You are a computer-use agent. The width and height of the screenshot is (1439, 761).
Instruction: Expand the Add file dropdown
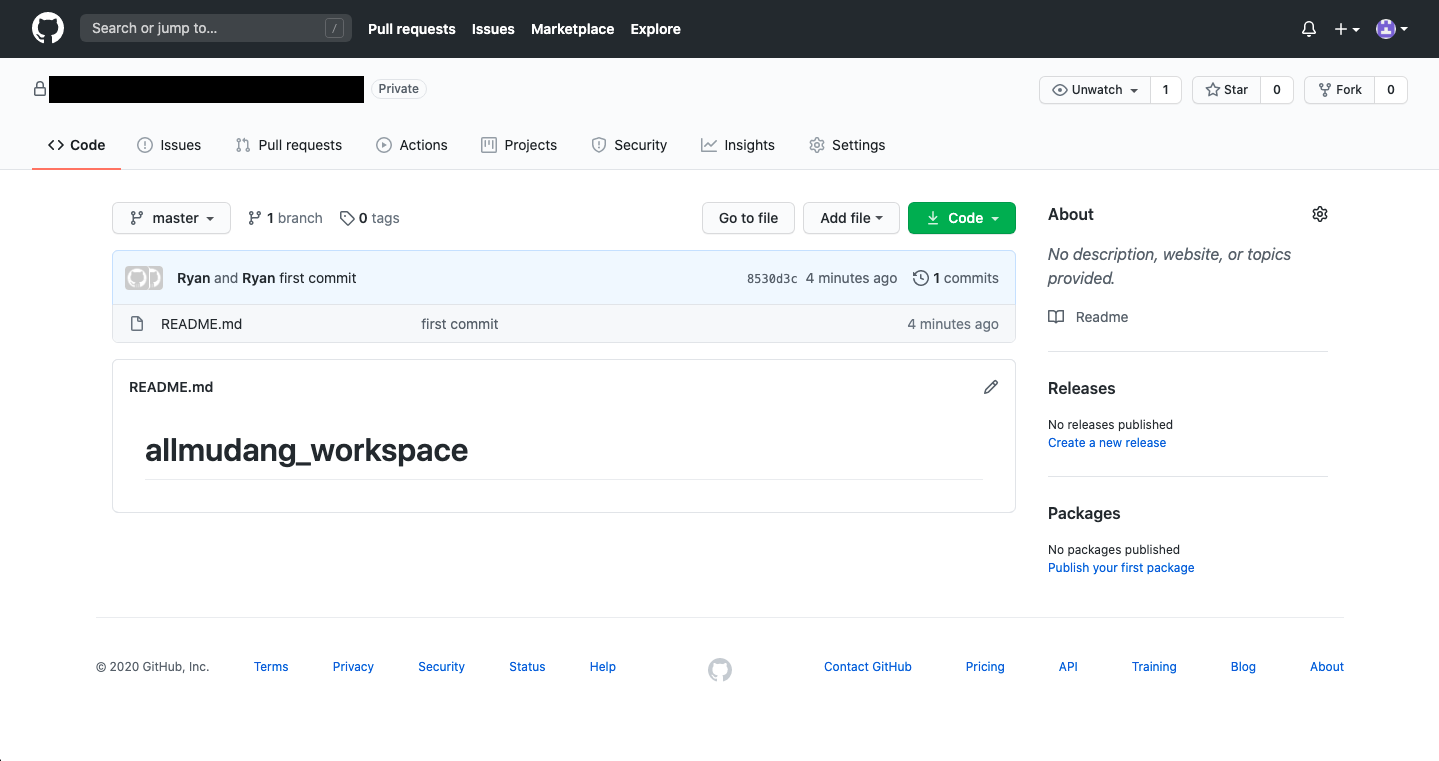pyautogui.click(x=851, y=218)
